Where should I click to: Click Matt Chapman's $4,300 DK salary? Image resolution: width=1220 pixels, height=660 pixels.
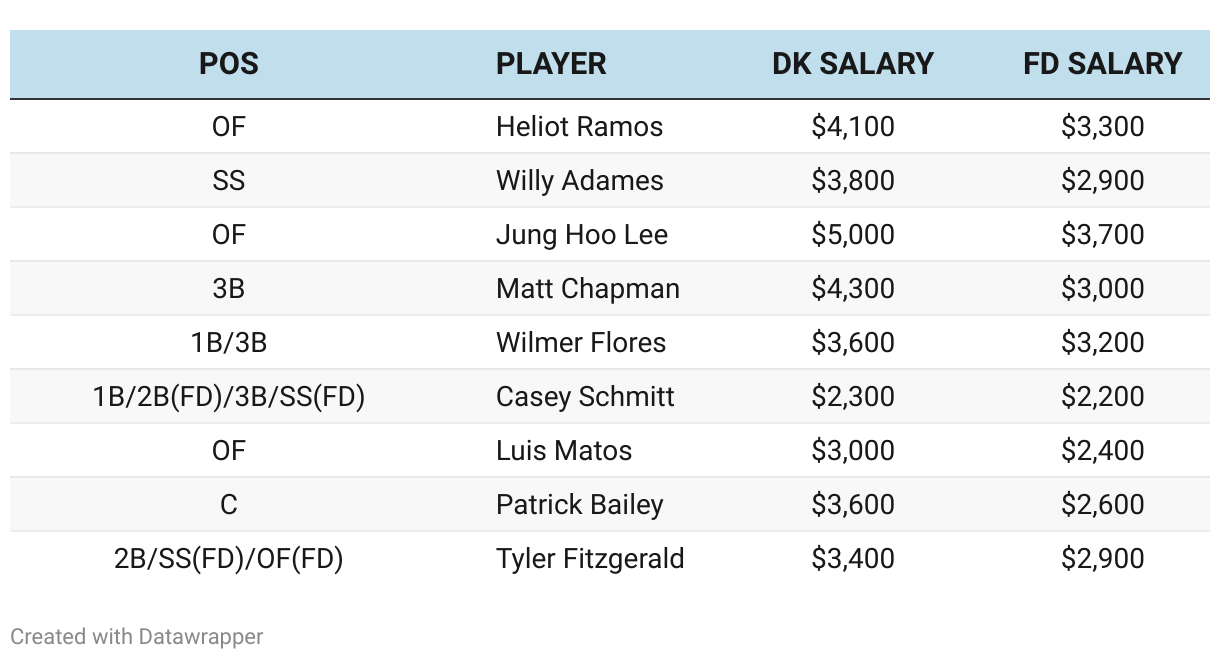click(853, 289)
